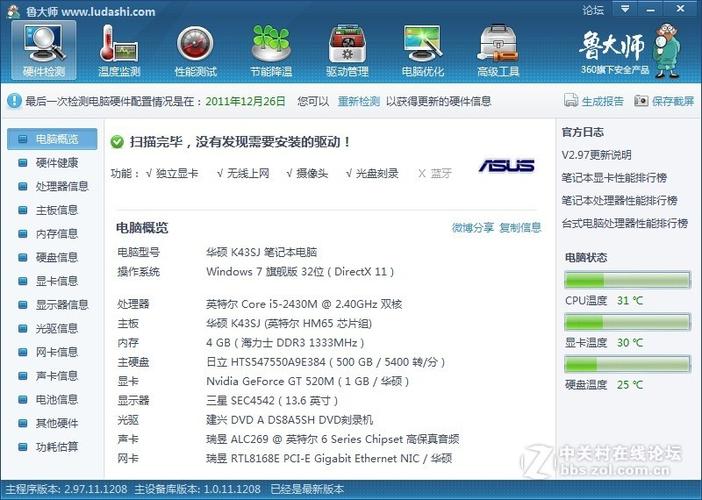Click the 海力士 DDR3 1333MHz memory value
The width and height of the screenshot is (702, 500).
[x=285, y=343]
